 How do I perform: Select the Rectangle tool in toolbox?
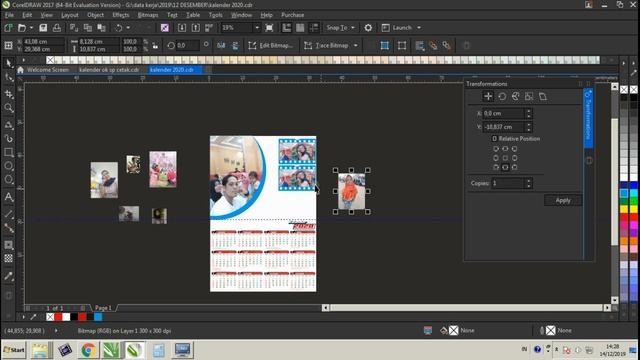coord(9,152)
